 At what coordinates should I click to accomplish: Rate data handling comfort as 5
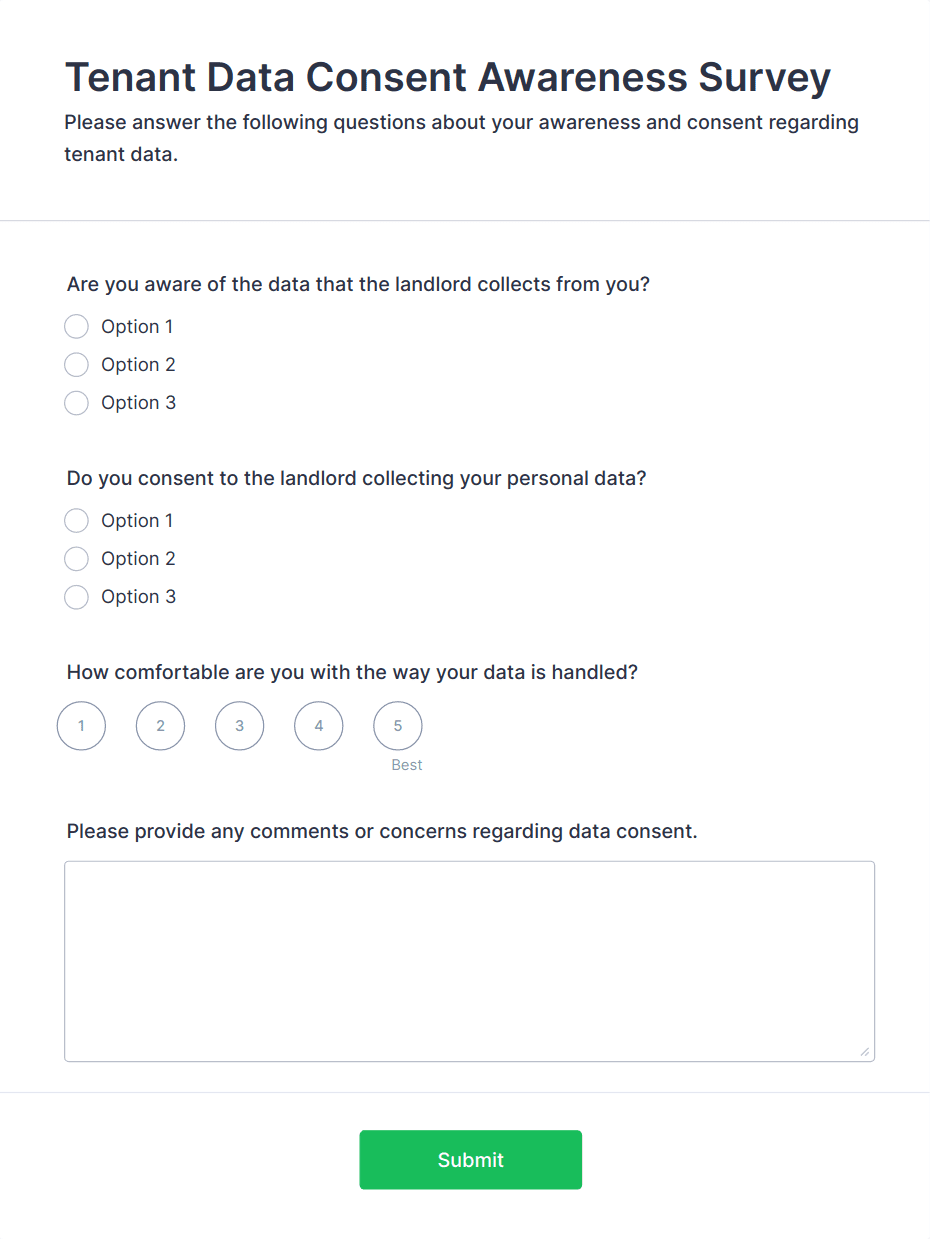[x=397, y=726]
